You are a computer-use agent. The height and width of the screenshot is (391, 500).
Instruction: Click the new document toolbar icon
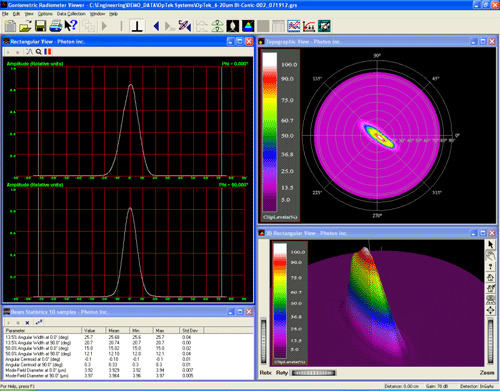point(10,26)
